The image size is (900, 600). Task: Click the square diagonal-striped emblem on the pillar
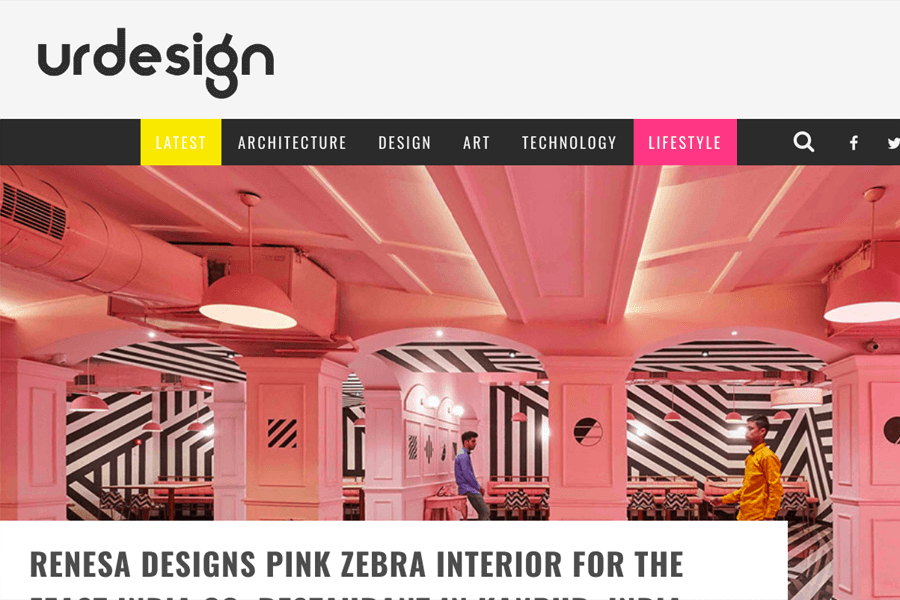click(x=282, y=433)
